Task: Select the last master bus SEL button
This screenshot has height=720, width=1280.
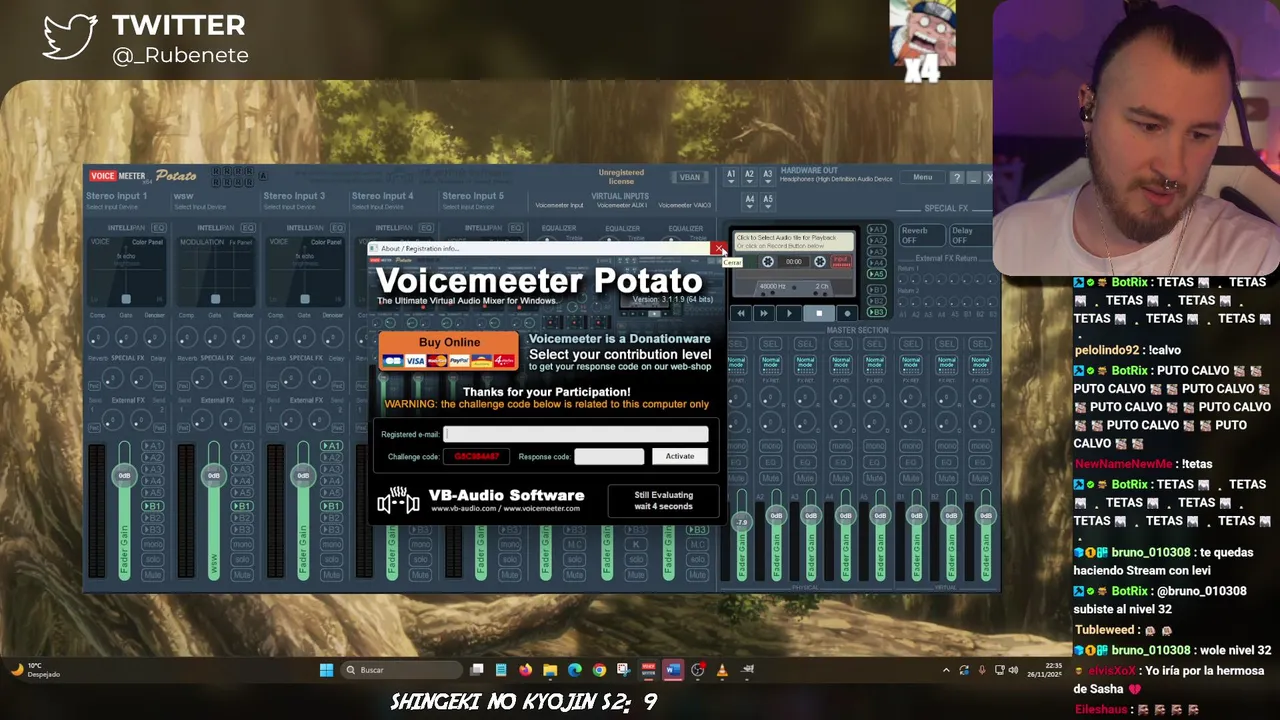Action: pyautogui.click(x=980, y=344)
